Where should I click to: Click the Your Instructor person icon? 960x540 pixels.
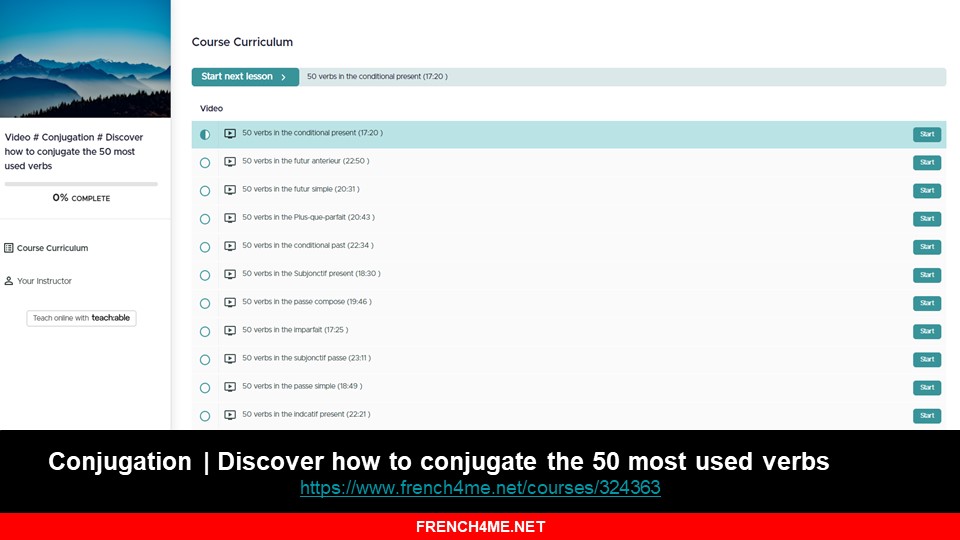pyautogui.click(x=9, y=281)
